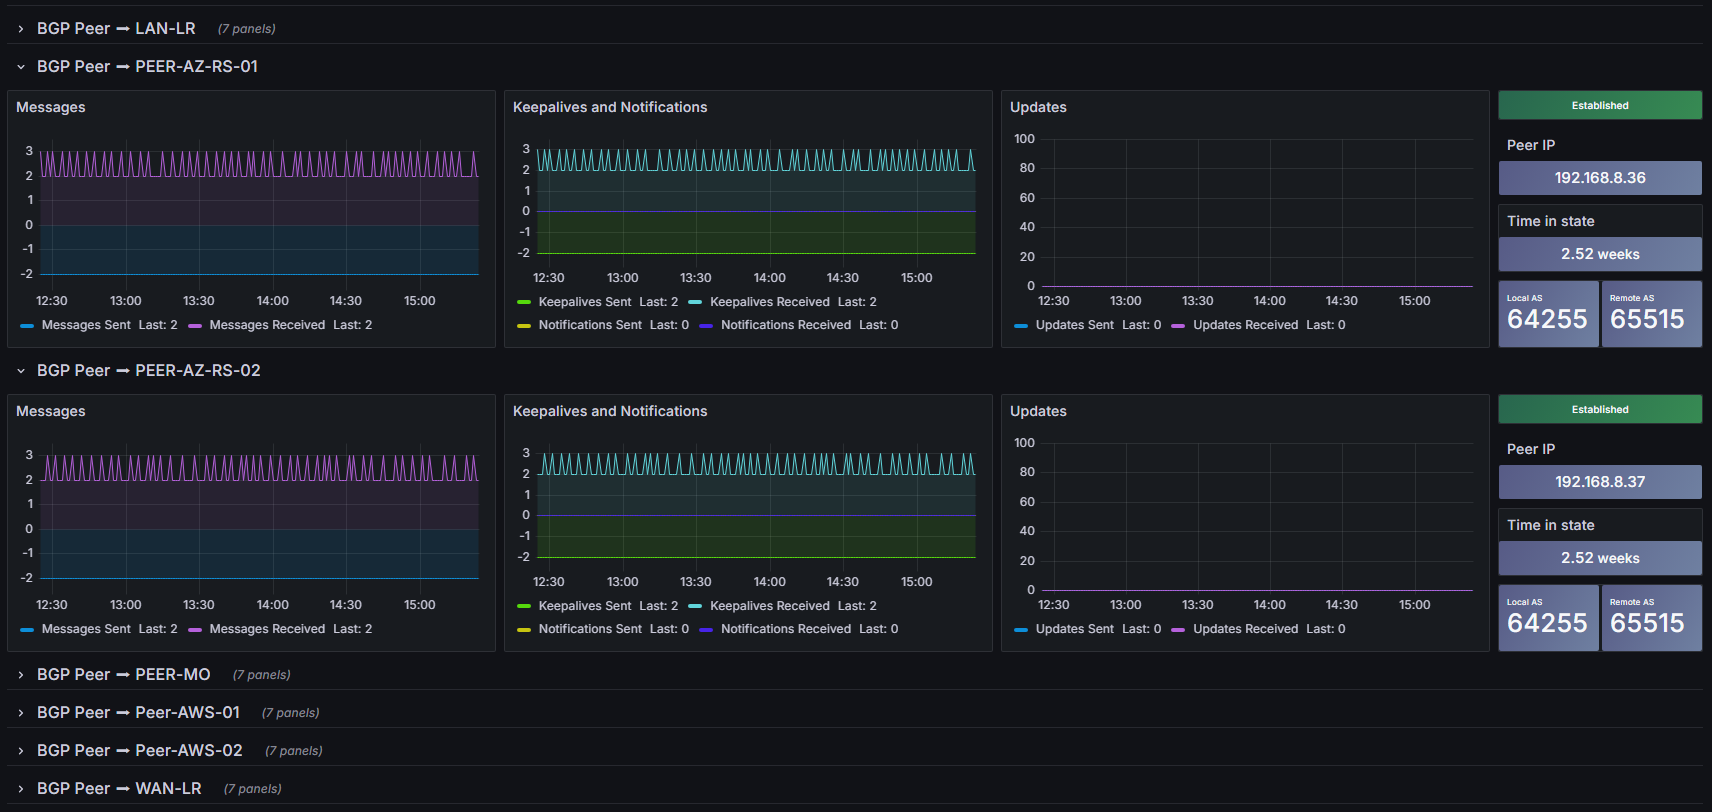Image resolution: width=1712 pixels, height=812 pixels.
Task: Click the Established status for peer 192.168.8.36
Action: point(1600,105)
